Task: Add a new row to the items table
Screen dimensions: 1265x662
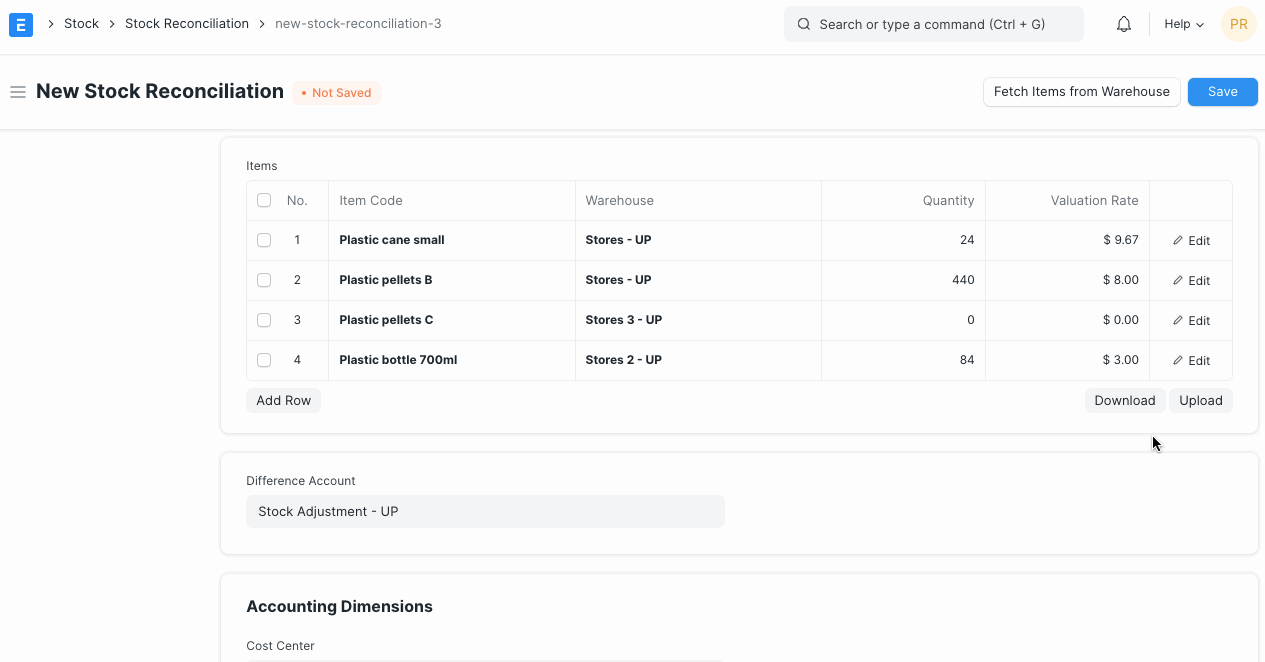Action: click(283, 400)
